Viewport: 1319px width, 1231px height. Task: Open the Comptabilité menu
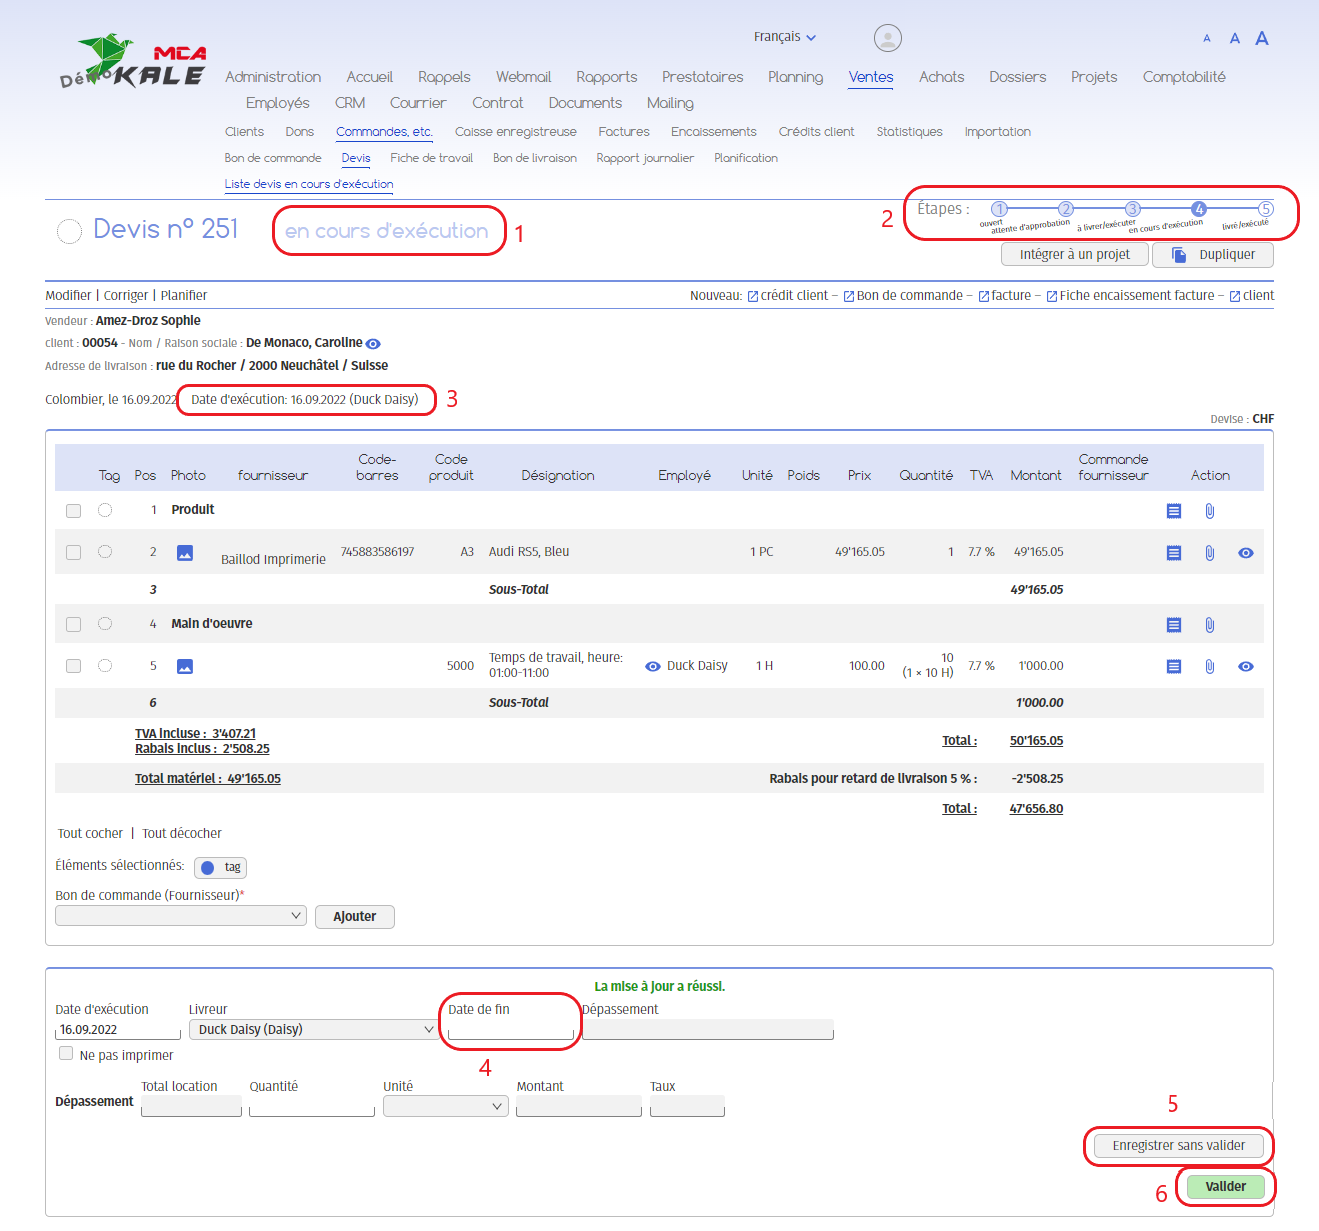(x=1183, y=77)
